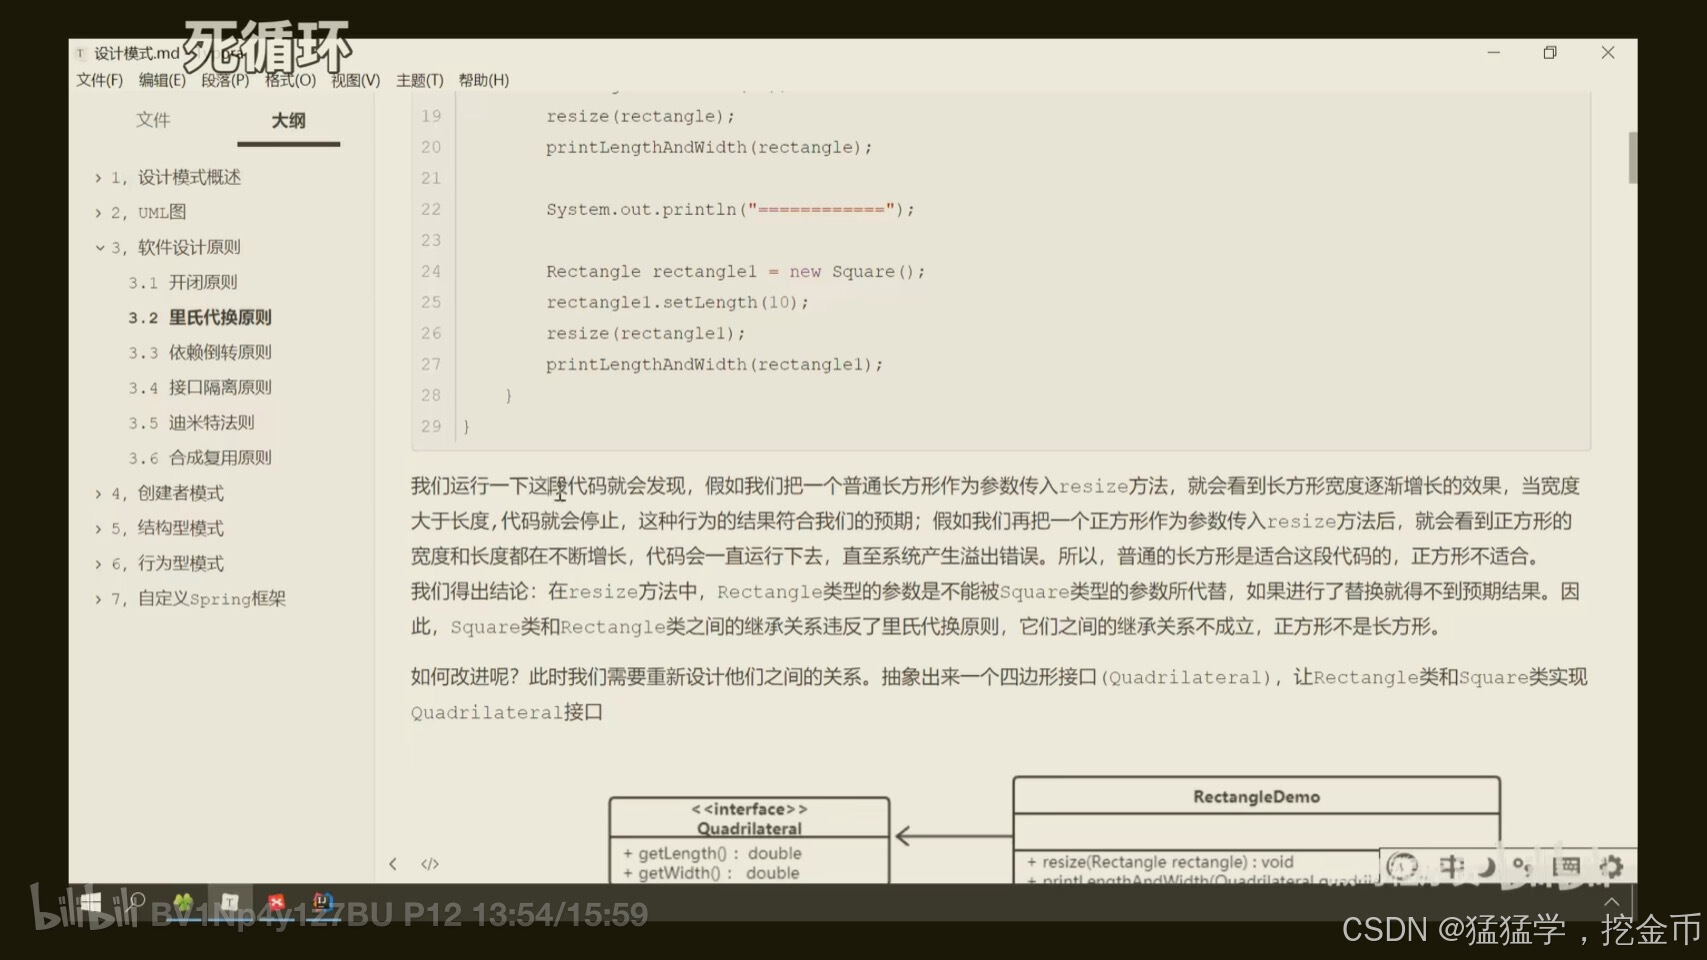Click line number 19 in the code block

pos(431,116)
